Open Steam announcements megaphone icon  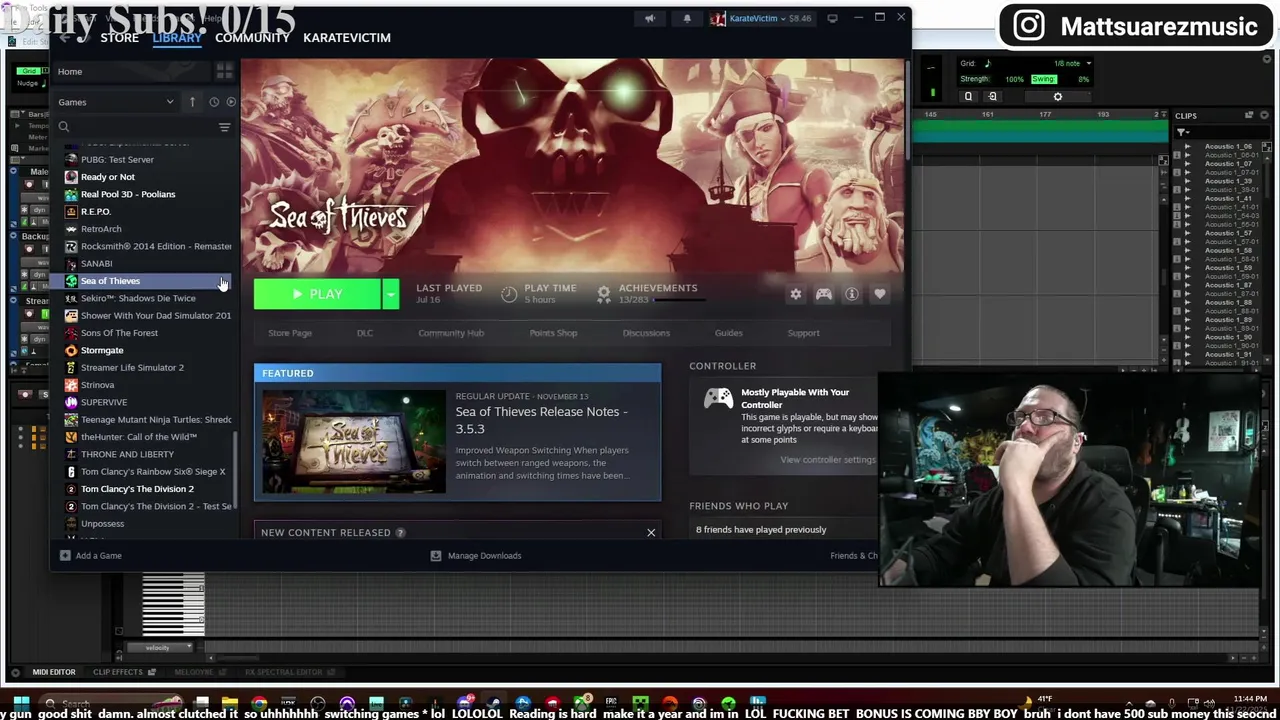(650, 18)
